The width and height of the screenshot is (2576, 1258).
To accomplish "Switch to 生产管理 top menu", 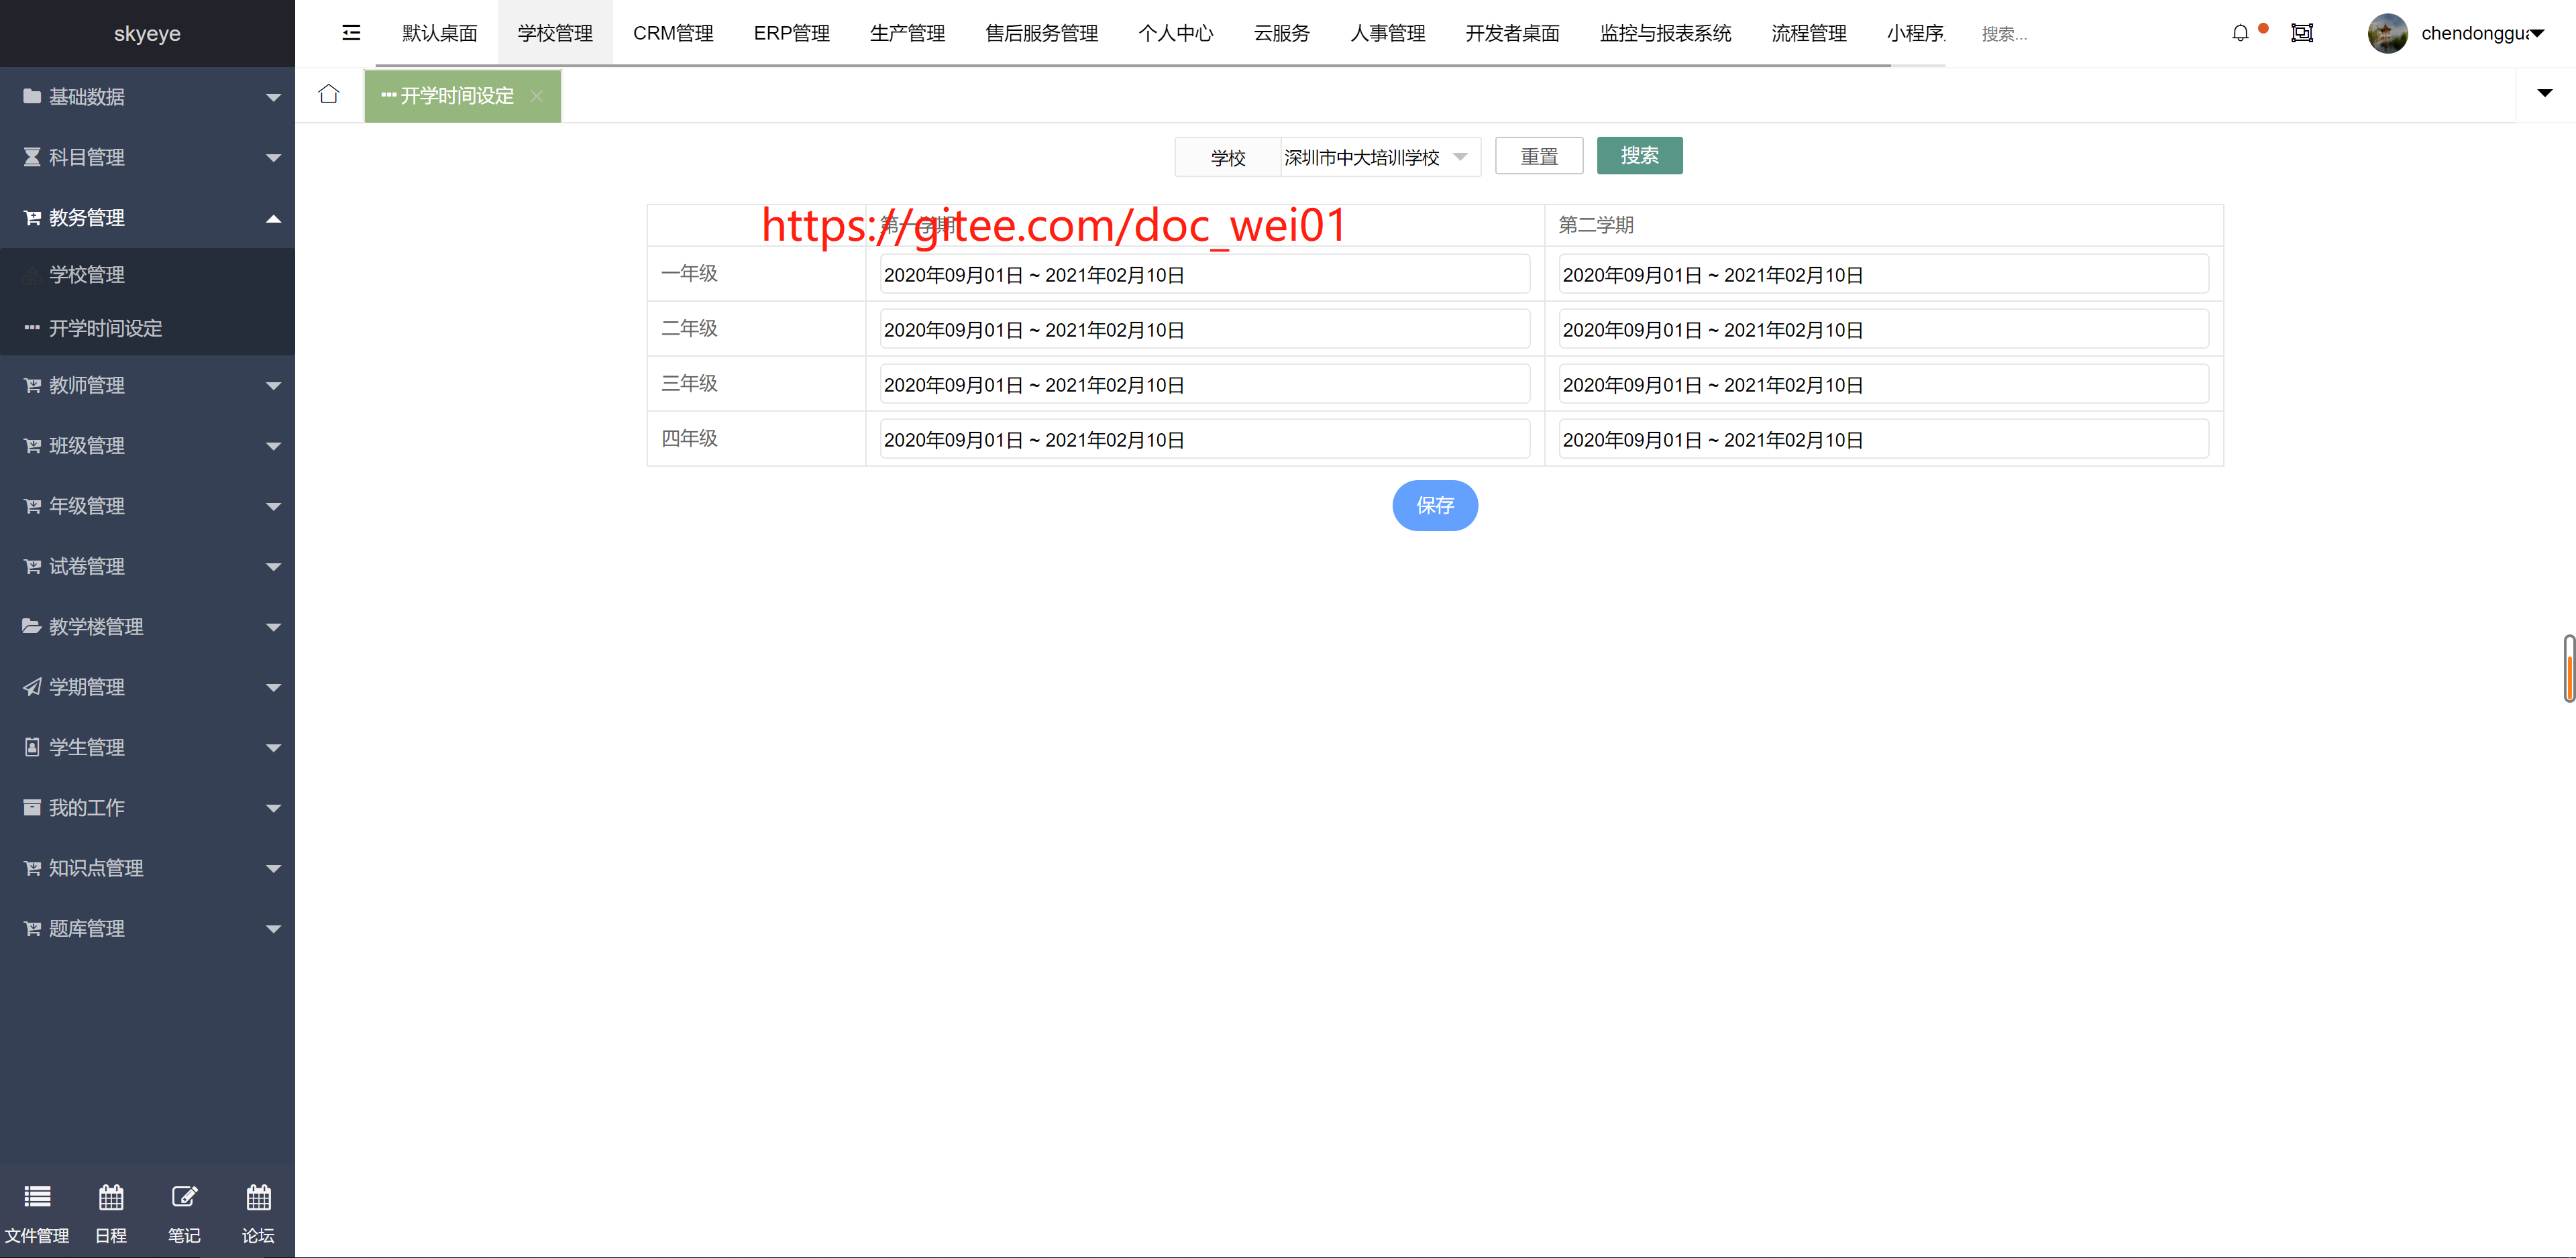I will [x=907, y=33].
